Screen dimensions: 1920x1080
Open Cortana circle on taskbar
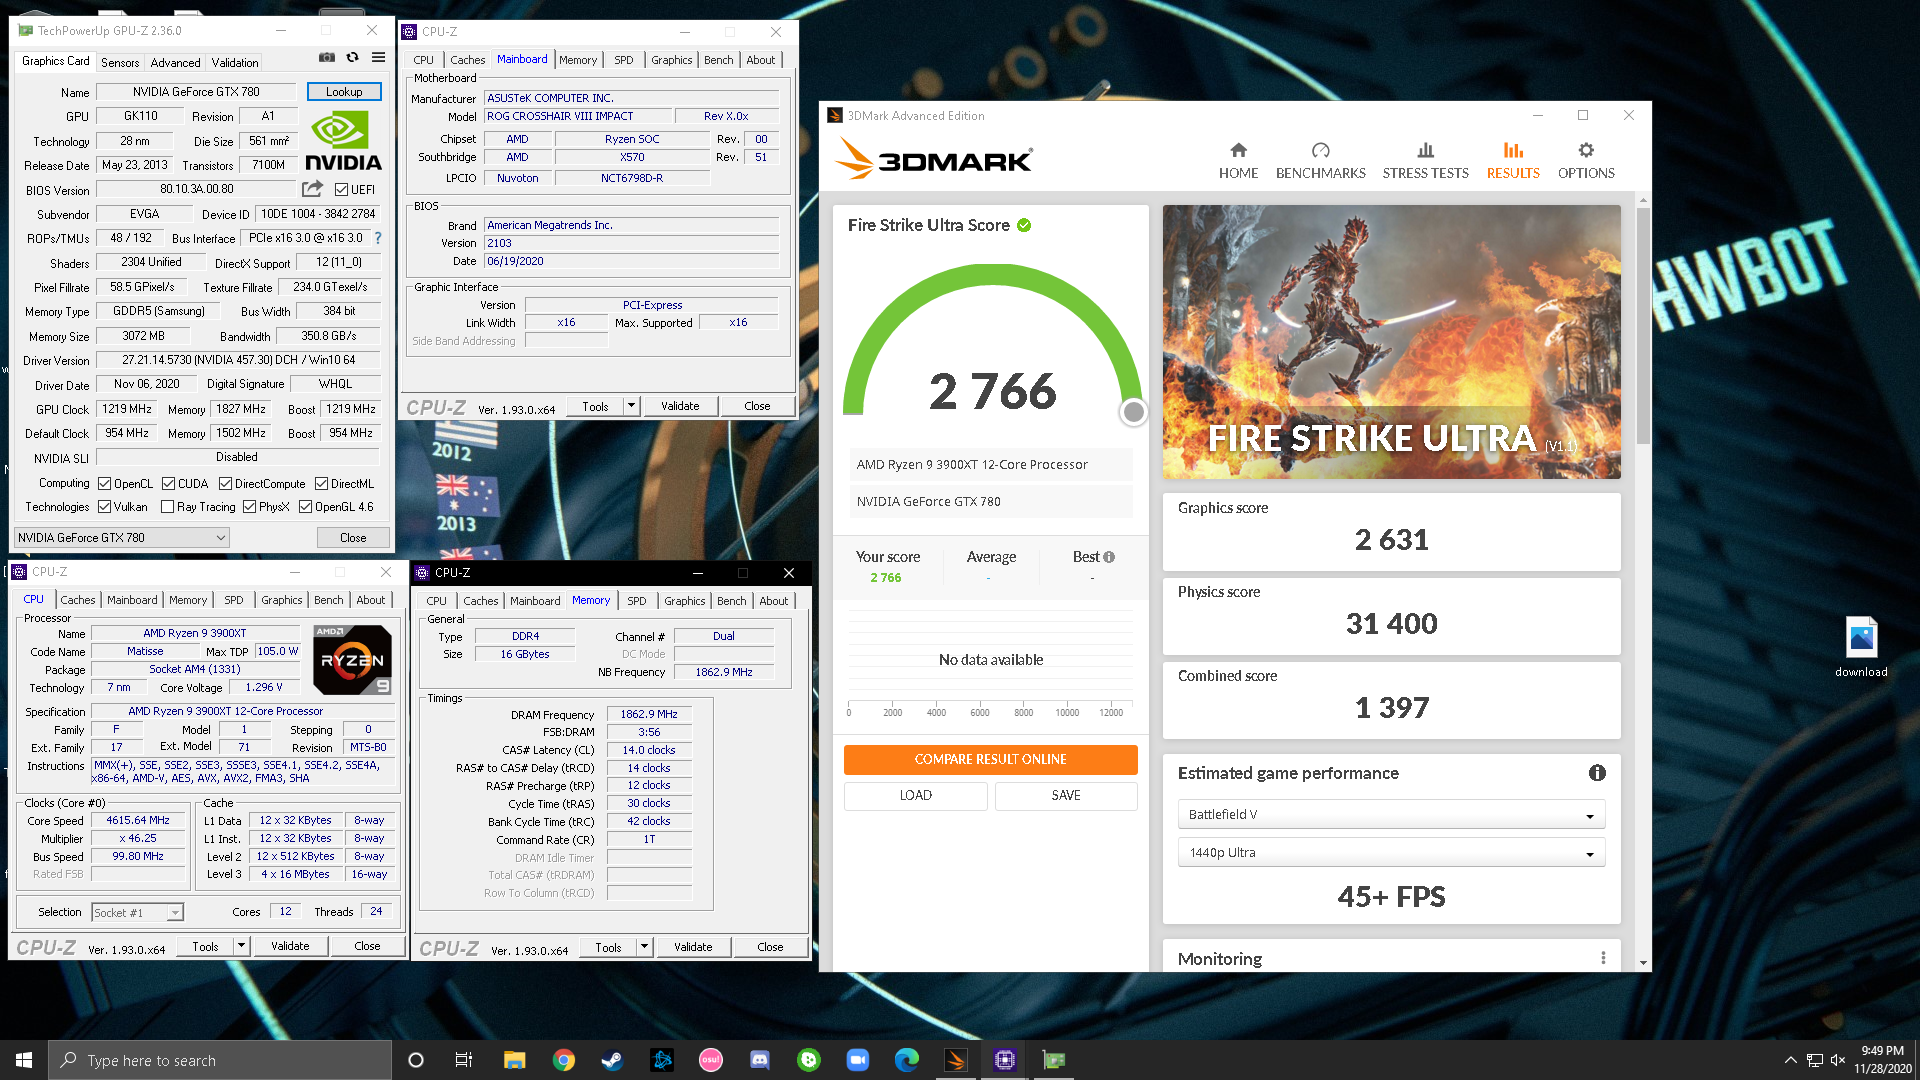coord(416,1060)
